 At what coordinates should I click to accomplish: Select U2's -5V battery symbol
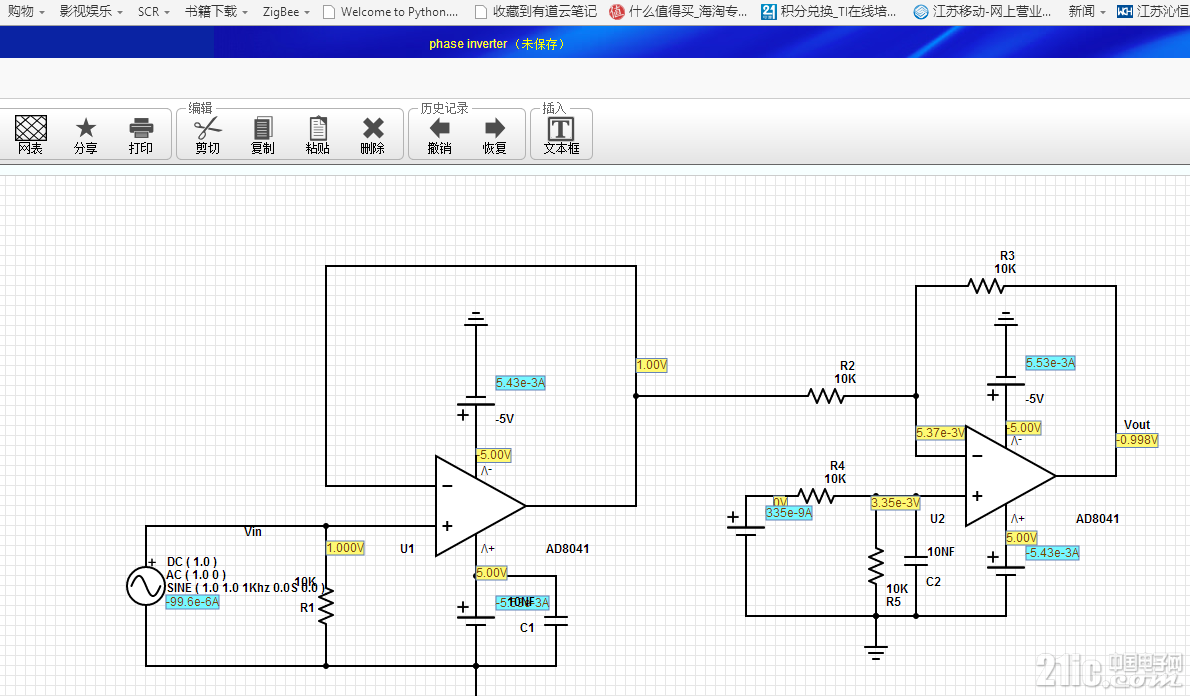click(x=1006, y=381)
